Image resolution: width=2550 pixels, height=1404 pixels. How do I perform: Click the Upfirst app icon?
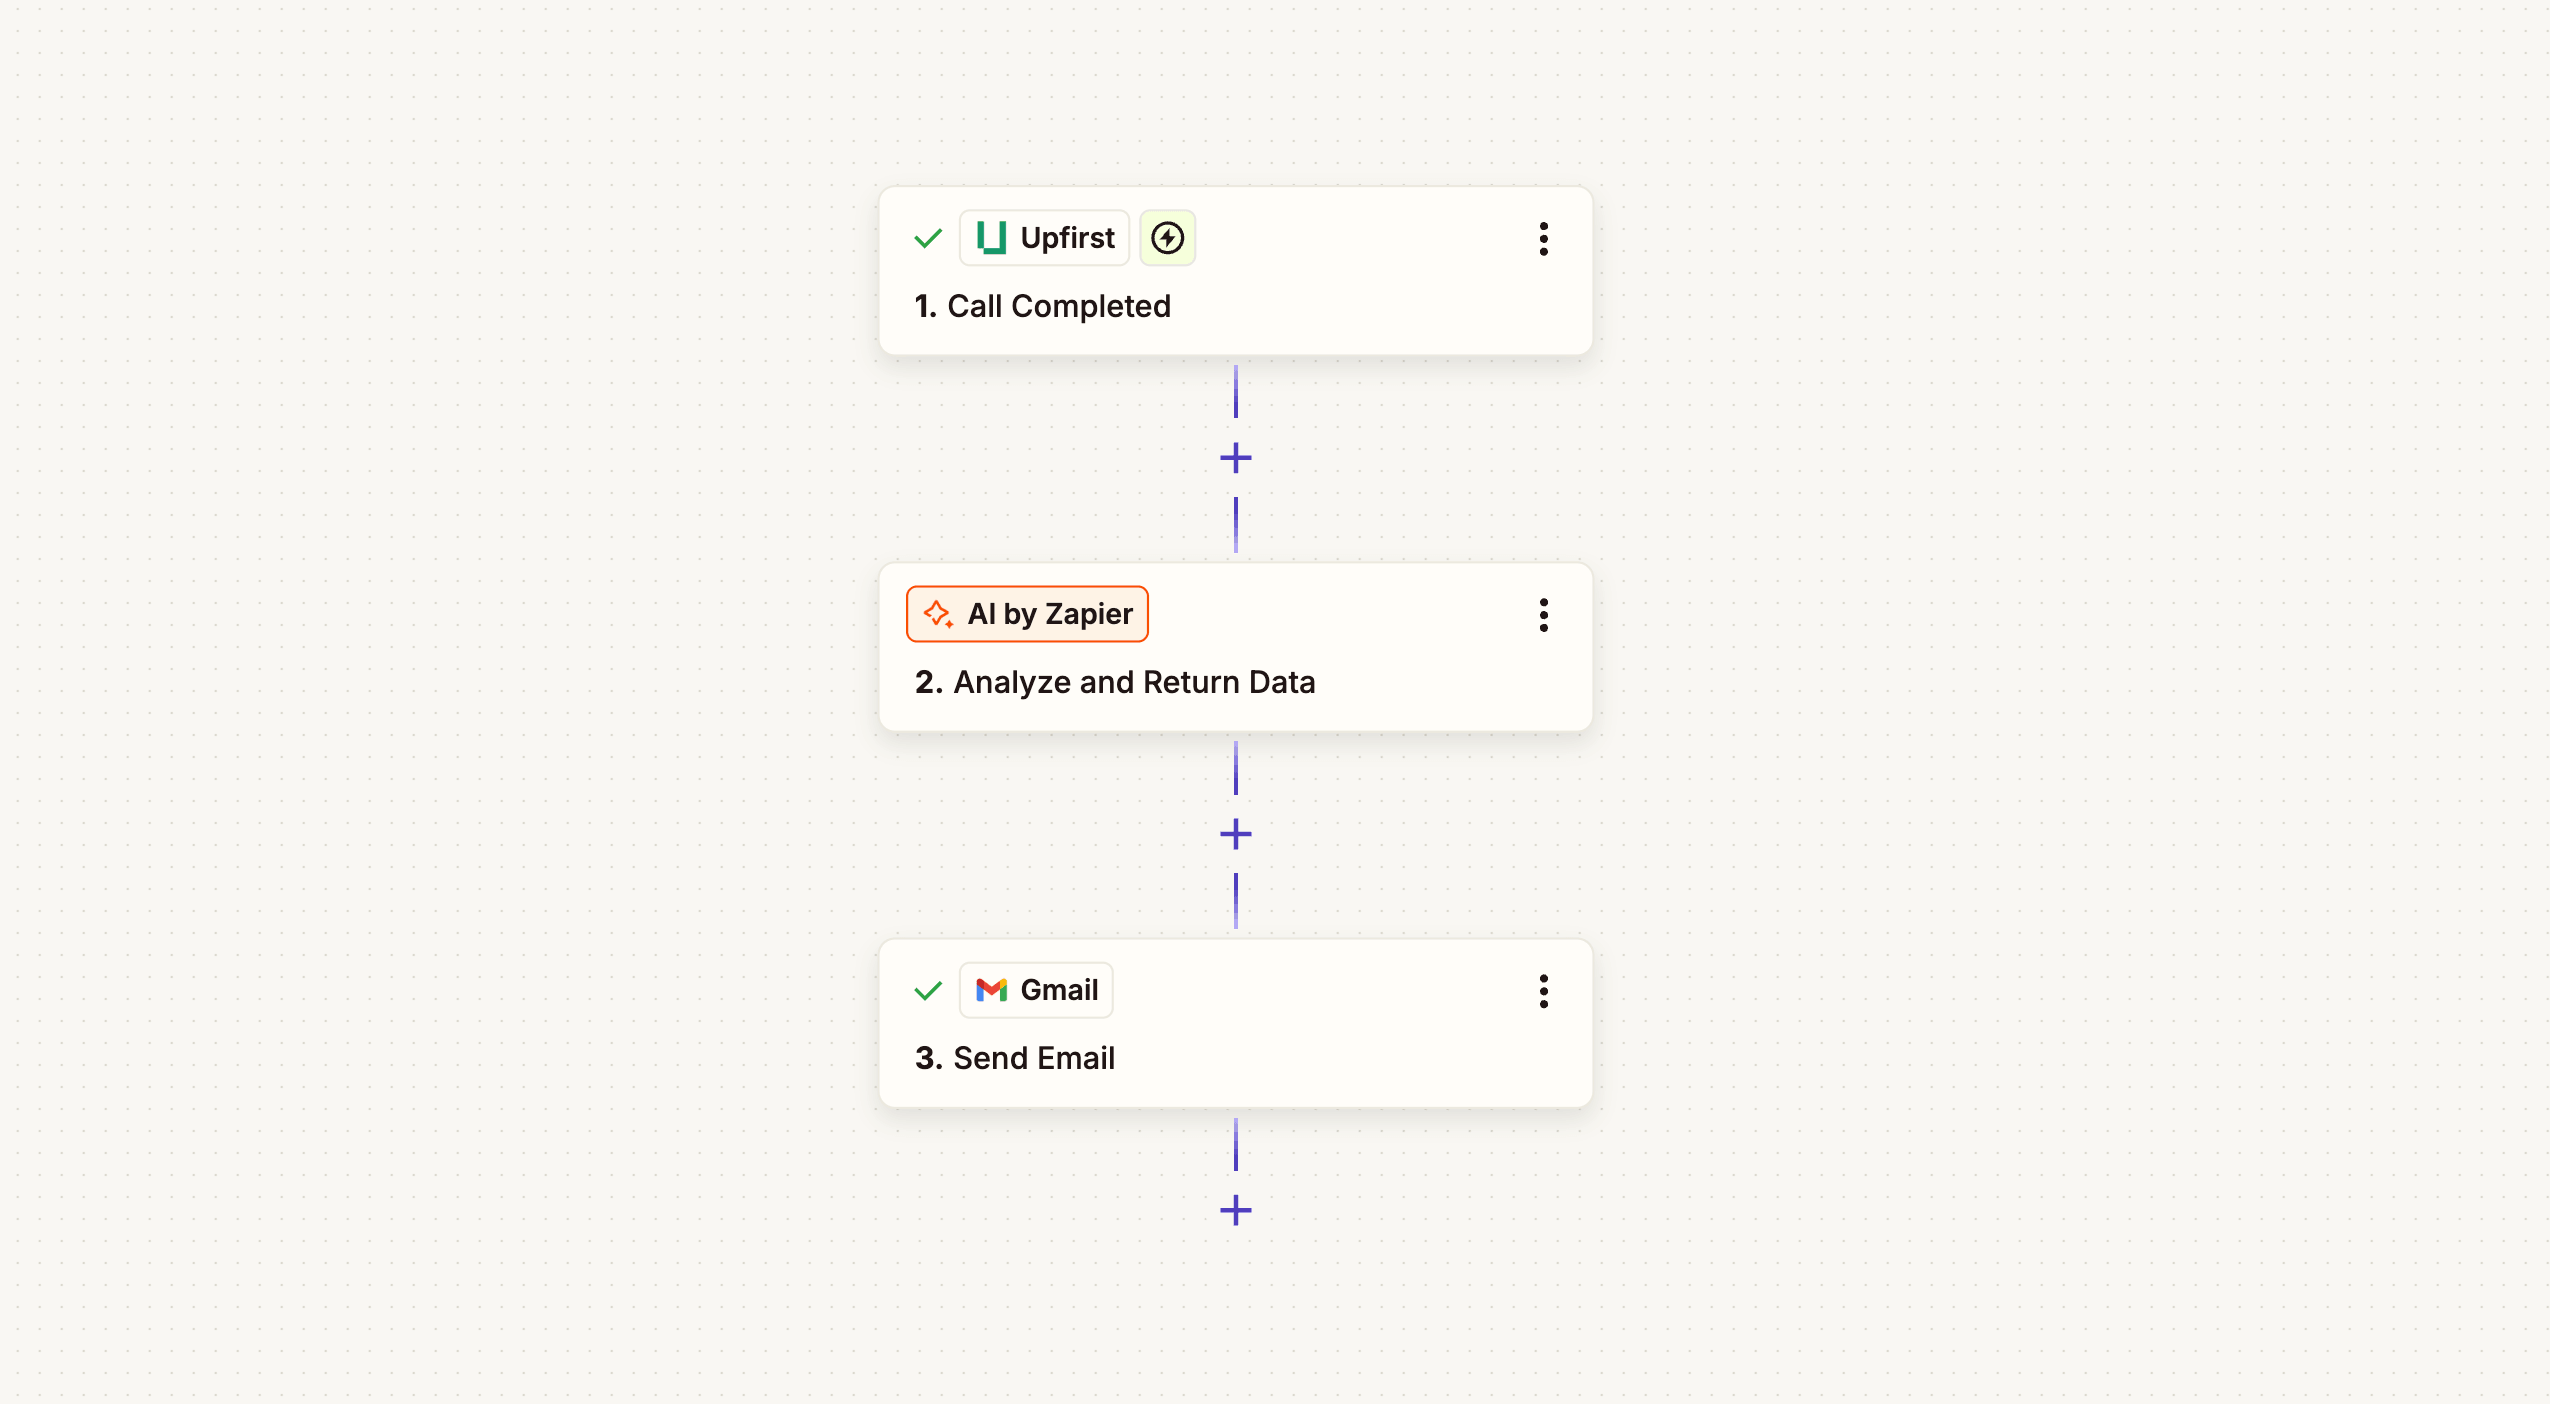[x=991, y=237]
